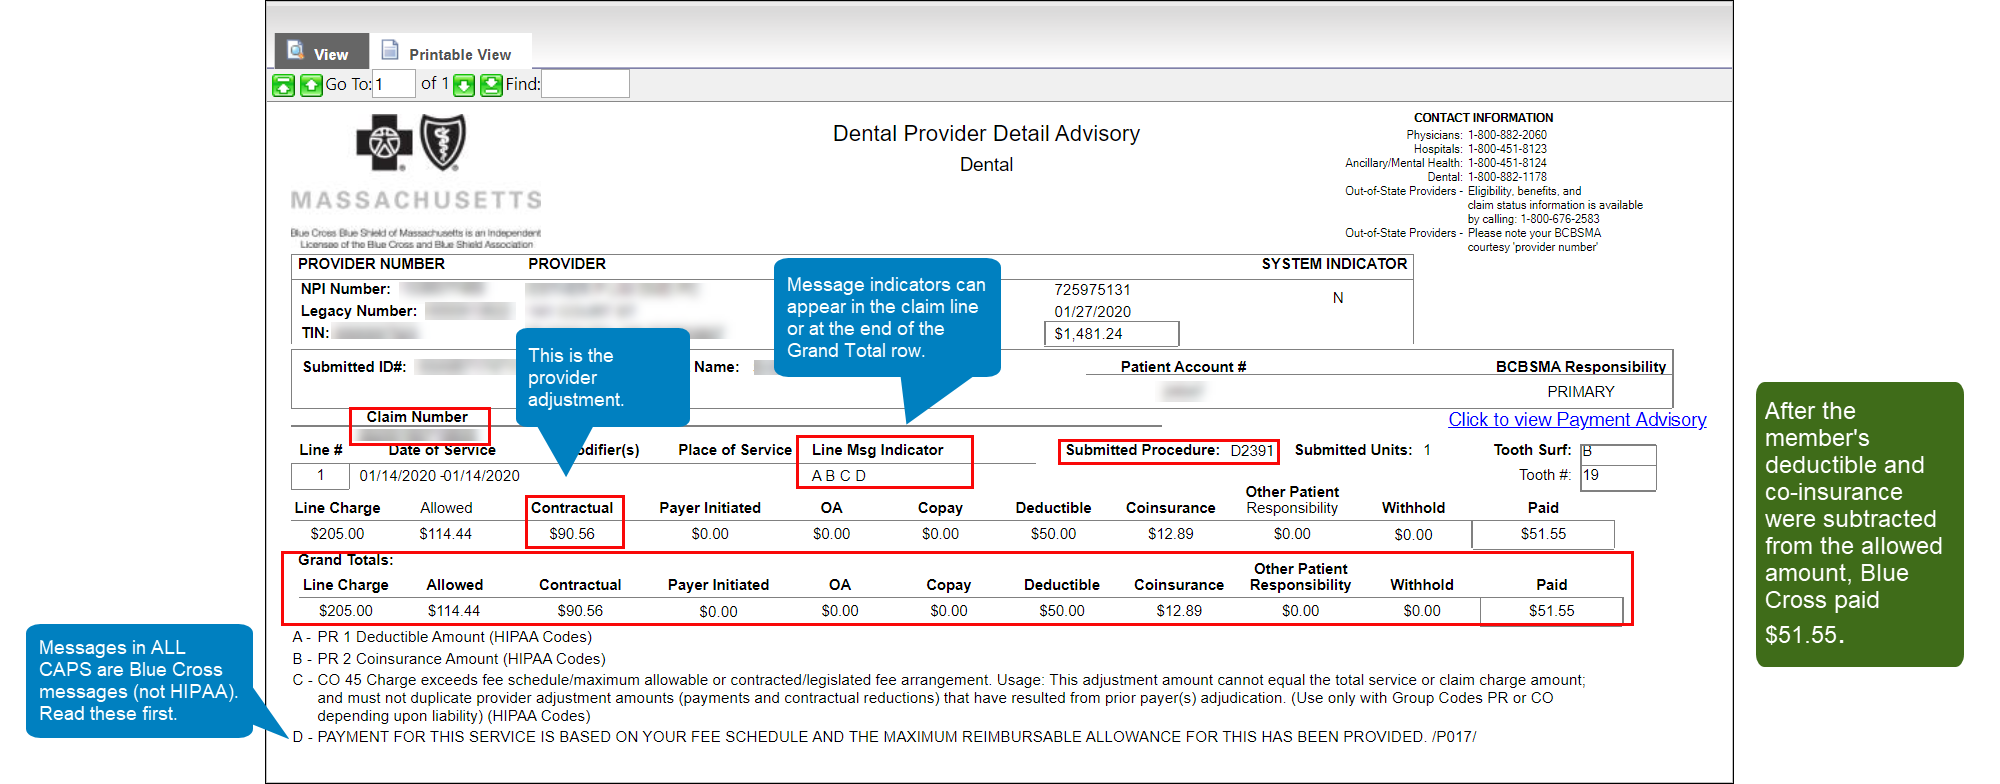Viewport: 2000px width, 784px height.
Task: Click the Legacy Number label
Action: 359,311
